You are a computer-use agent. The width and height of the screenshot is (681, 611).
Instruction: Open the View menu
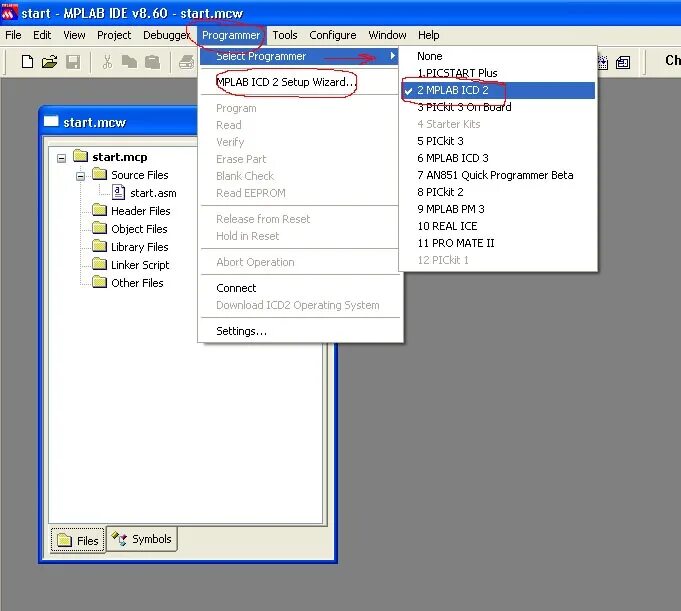pos(74,35)
